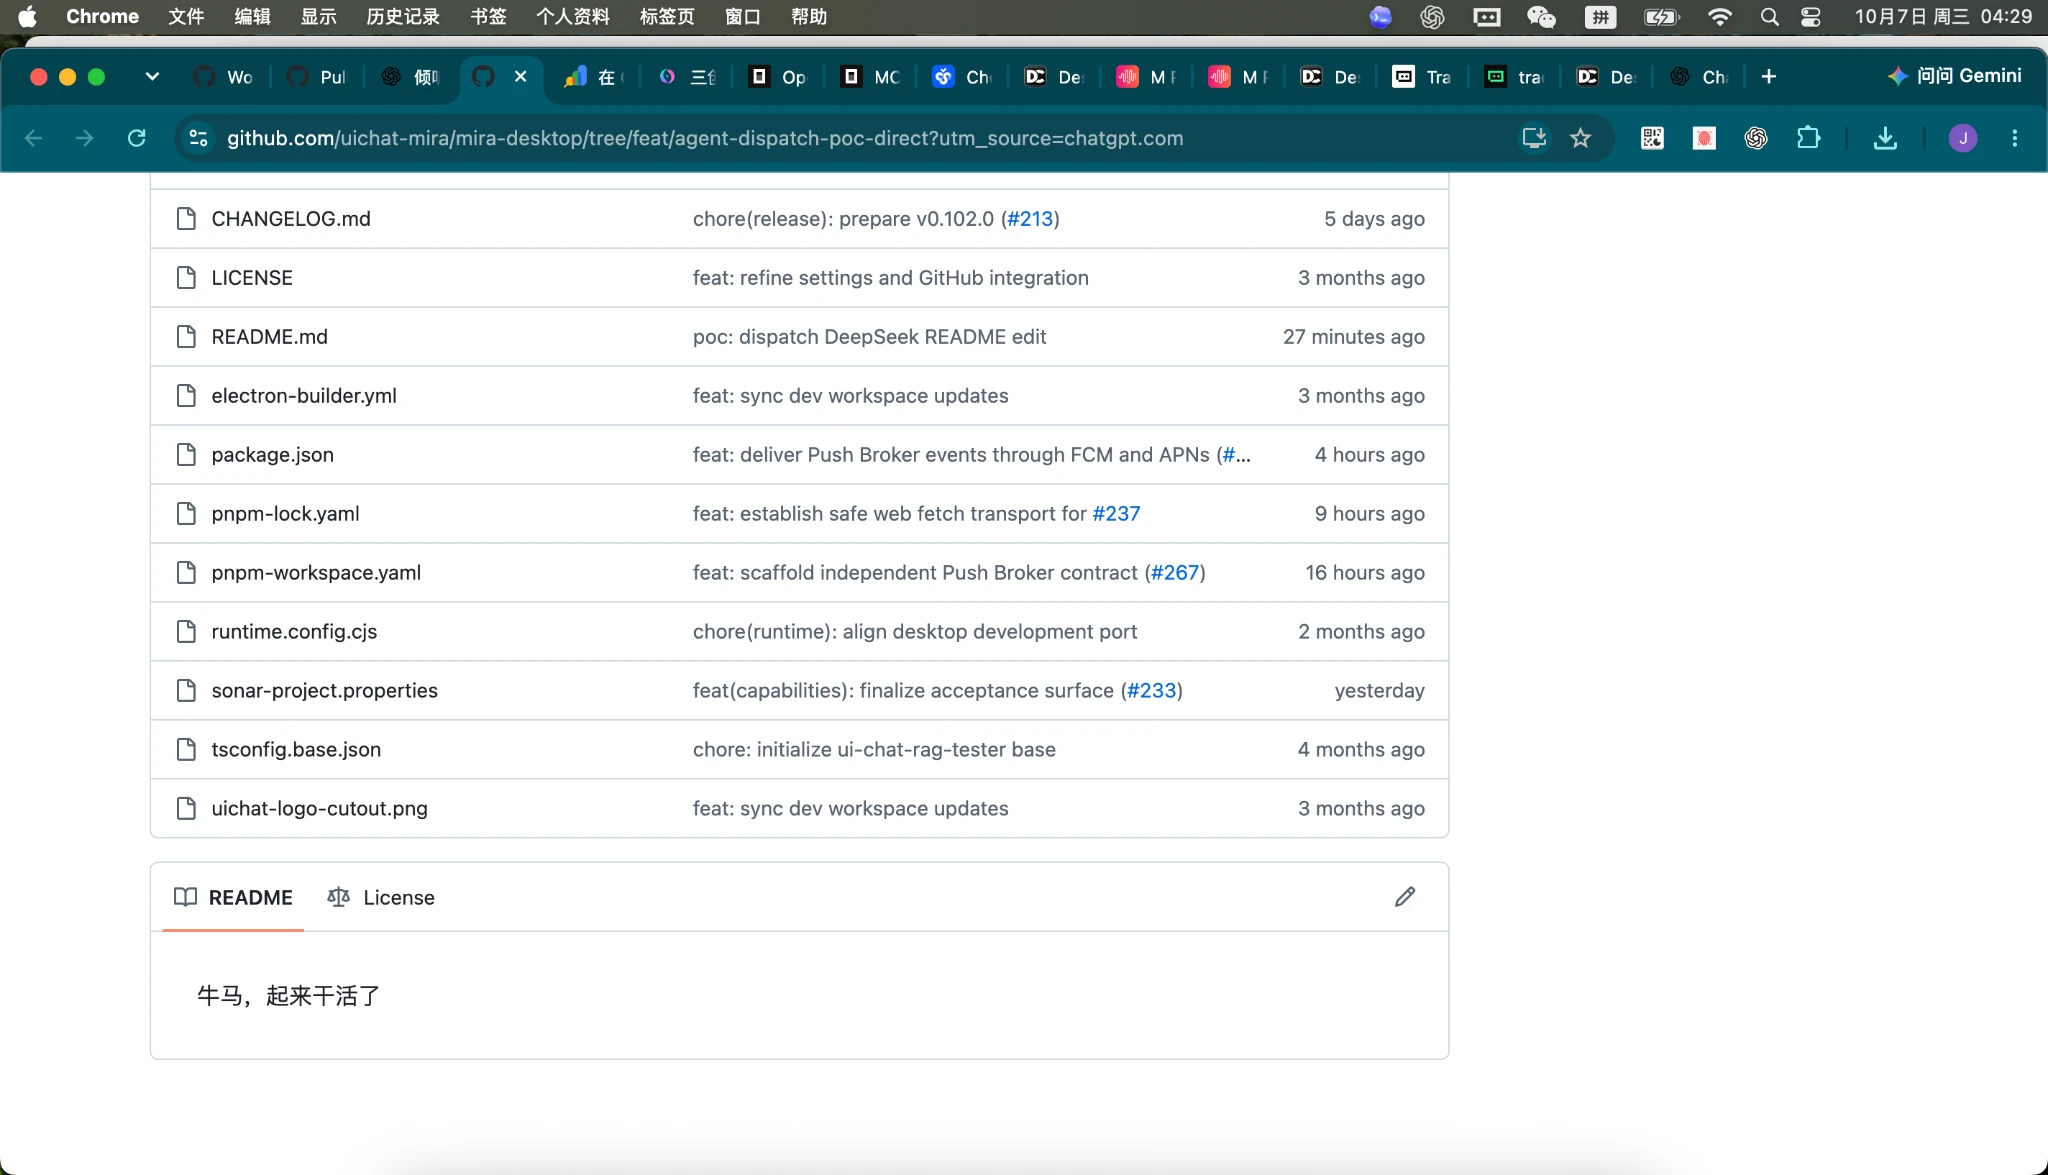The image size is (2048, 1175).
Task: Click the ChatGPT extension icon in toolbar
Action: click(x=1756, y=138)
